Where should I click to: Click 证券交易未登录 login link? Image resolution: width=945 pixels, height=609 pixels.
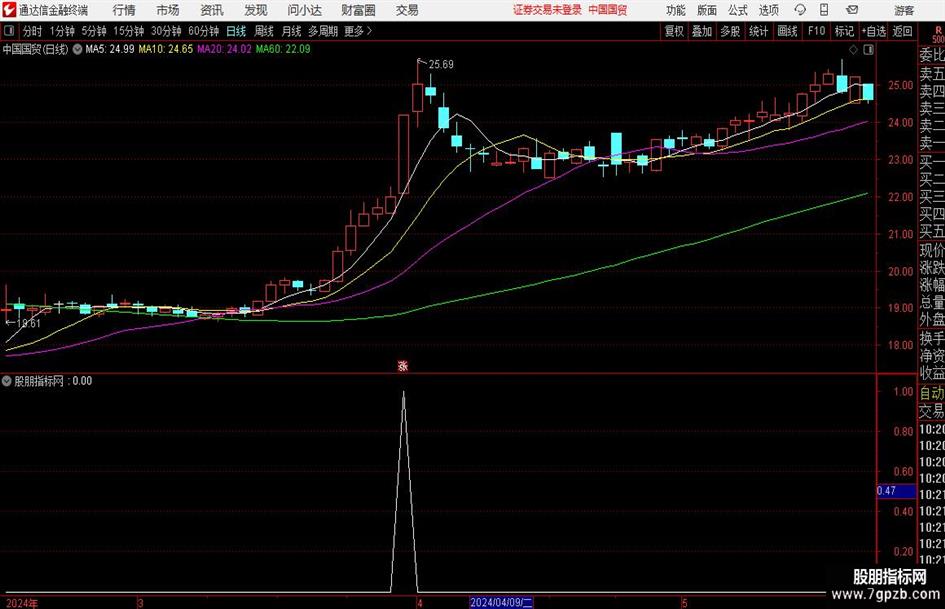[547, 10]
